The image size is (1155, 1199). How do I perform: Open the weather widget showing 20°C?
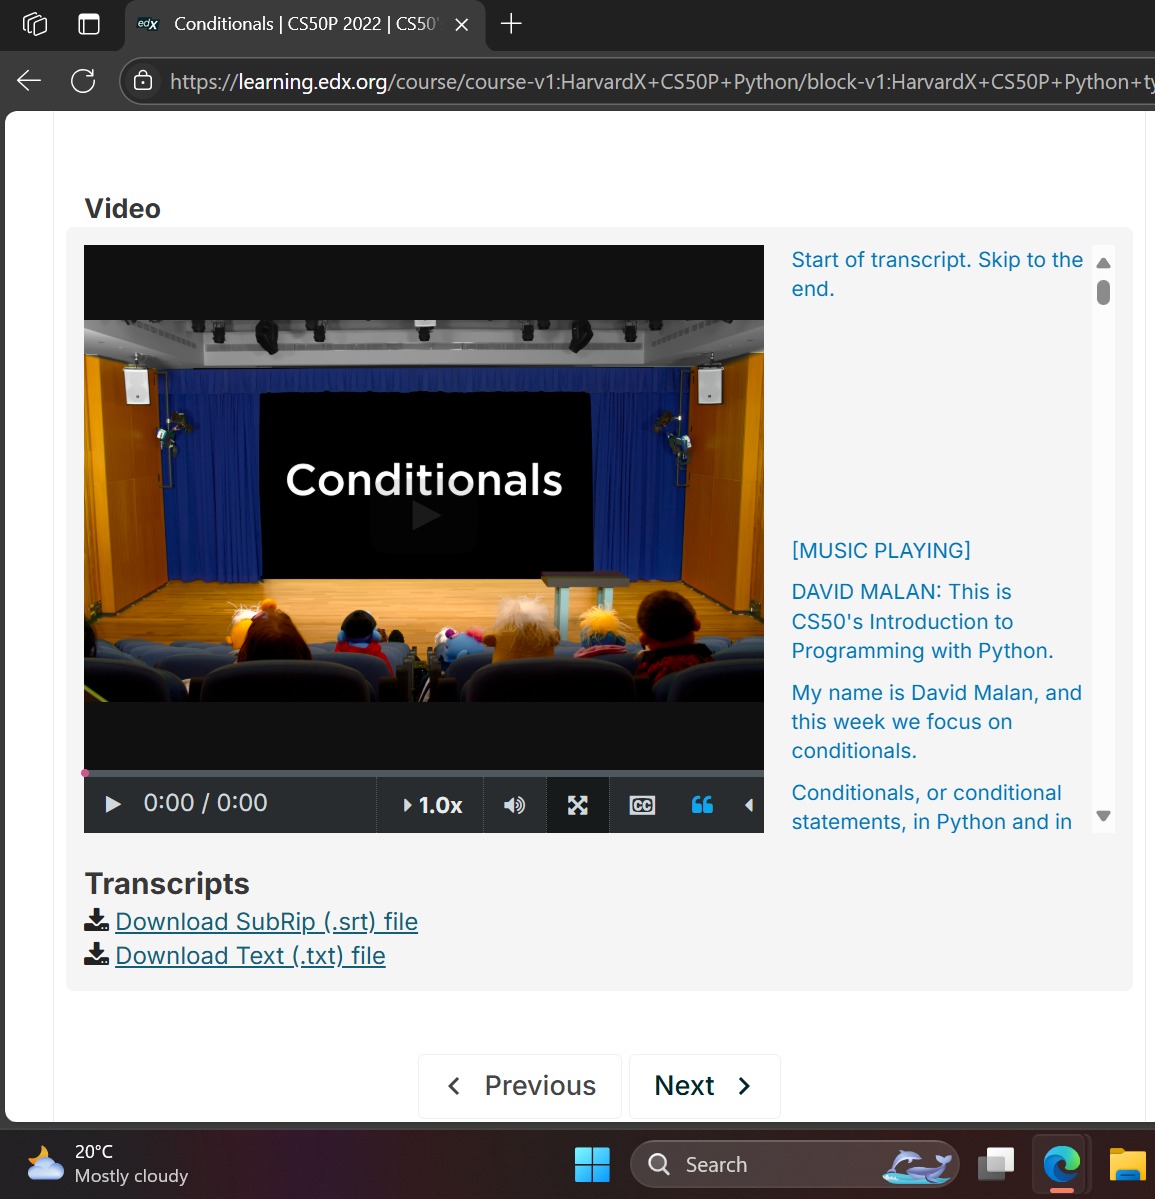pyautogui.click(x=107, y=1164)
